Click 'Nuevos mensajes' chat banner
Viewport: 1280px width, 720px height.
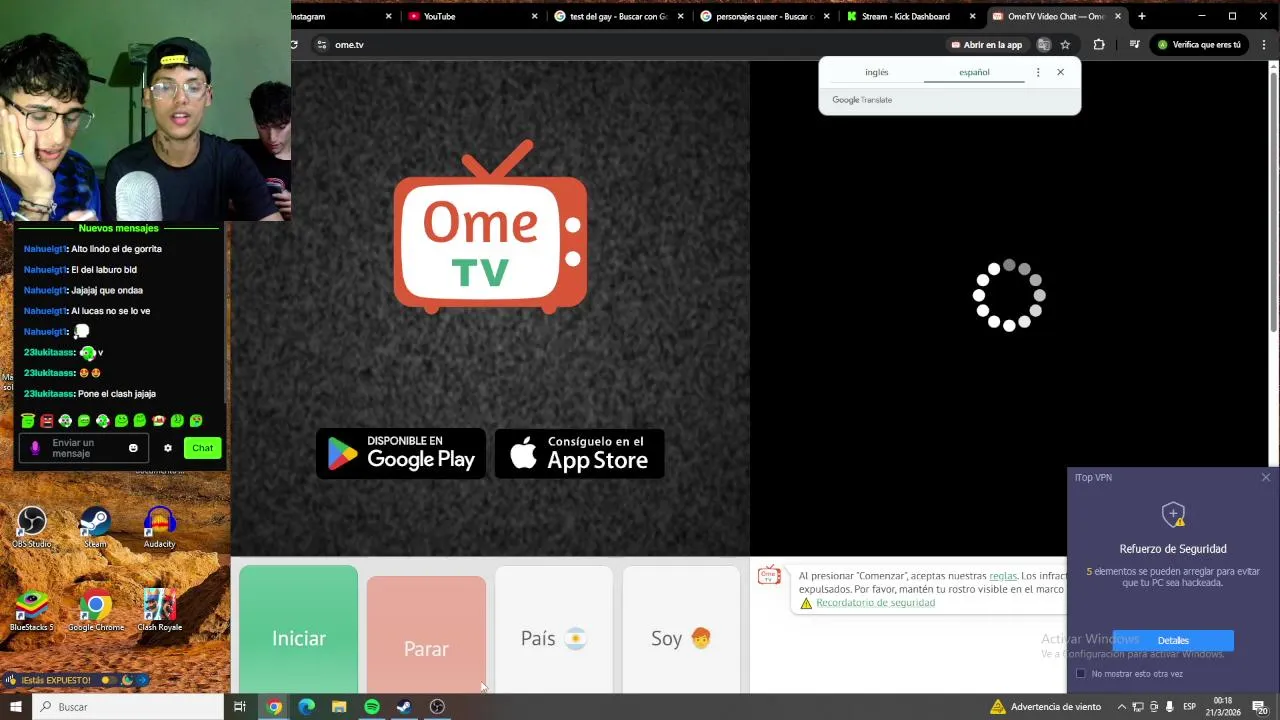(119, 228)
